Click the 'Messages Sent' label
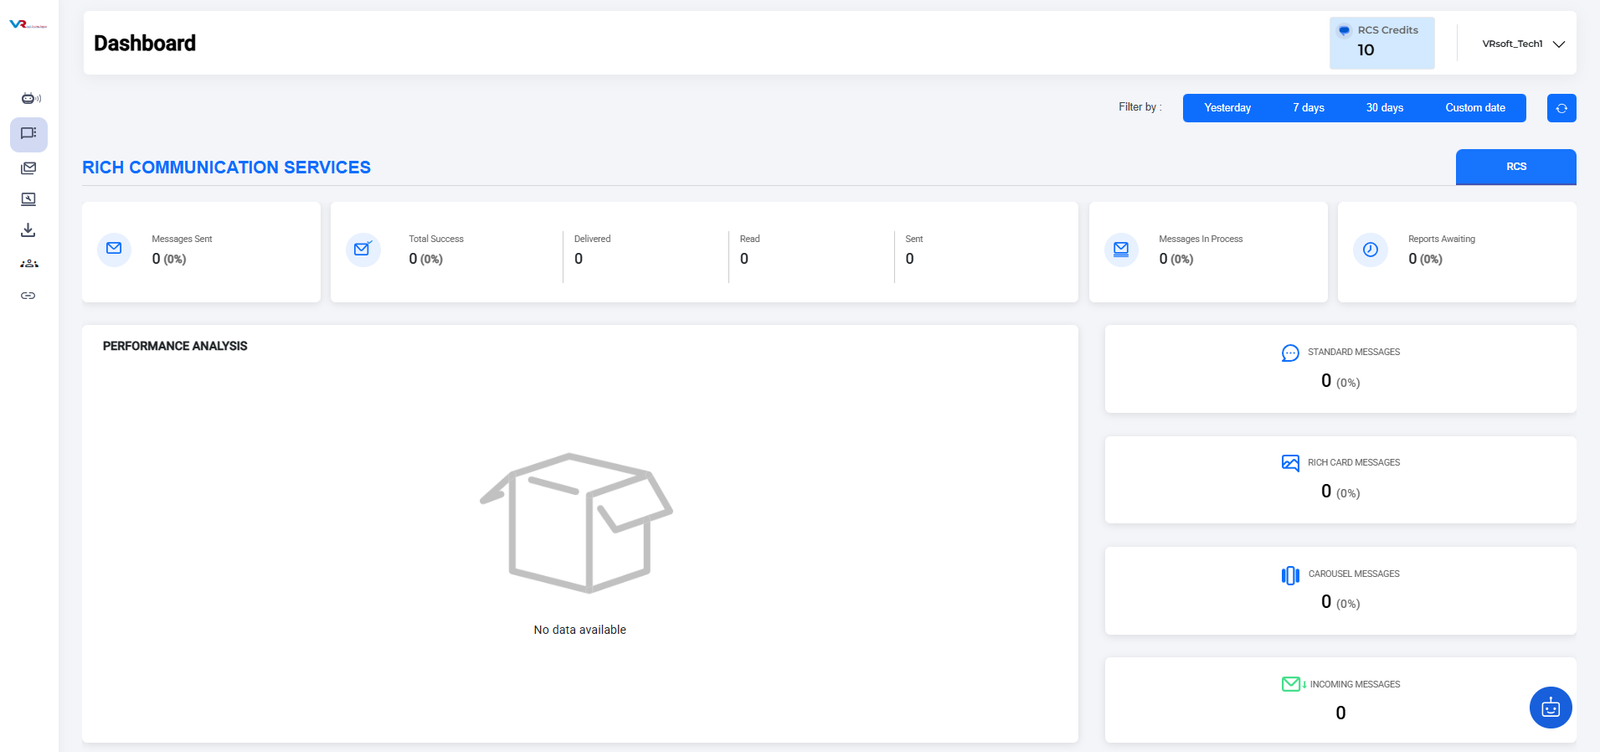 (182, 239)
